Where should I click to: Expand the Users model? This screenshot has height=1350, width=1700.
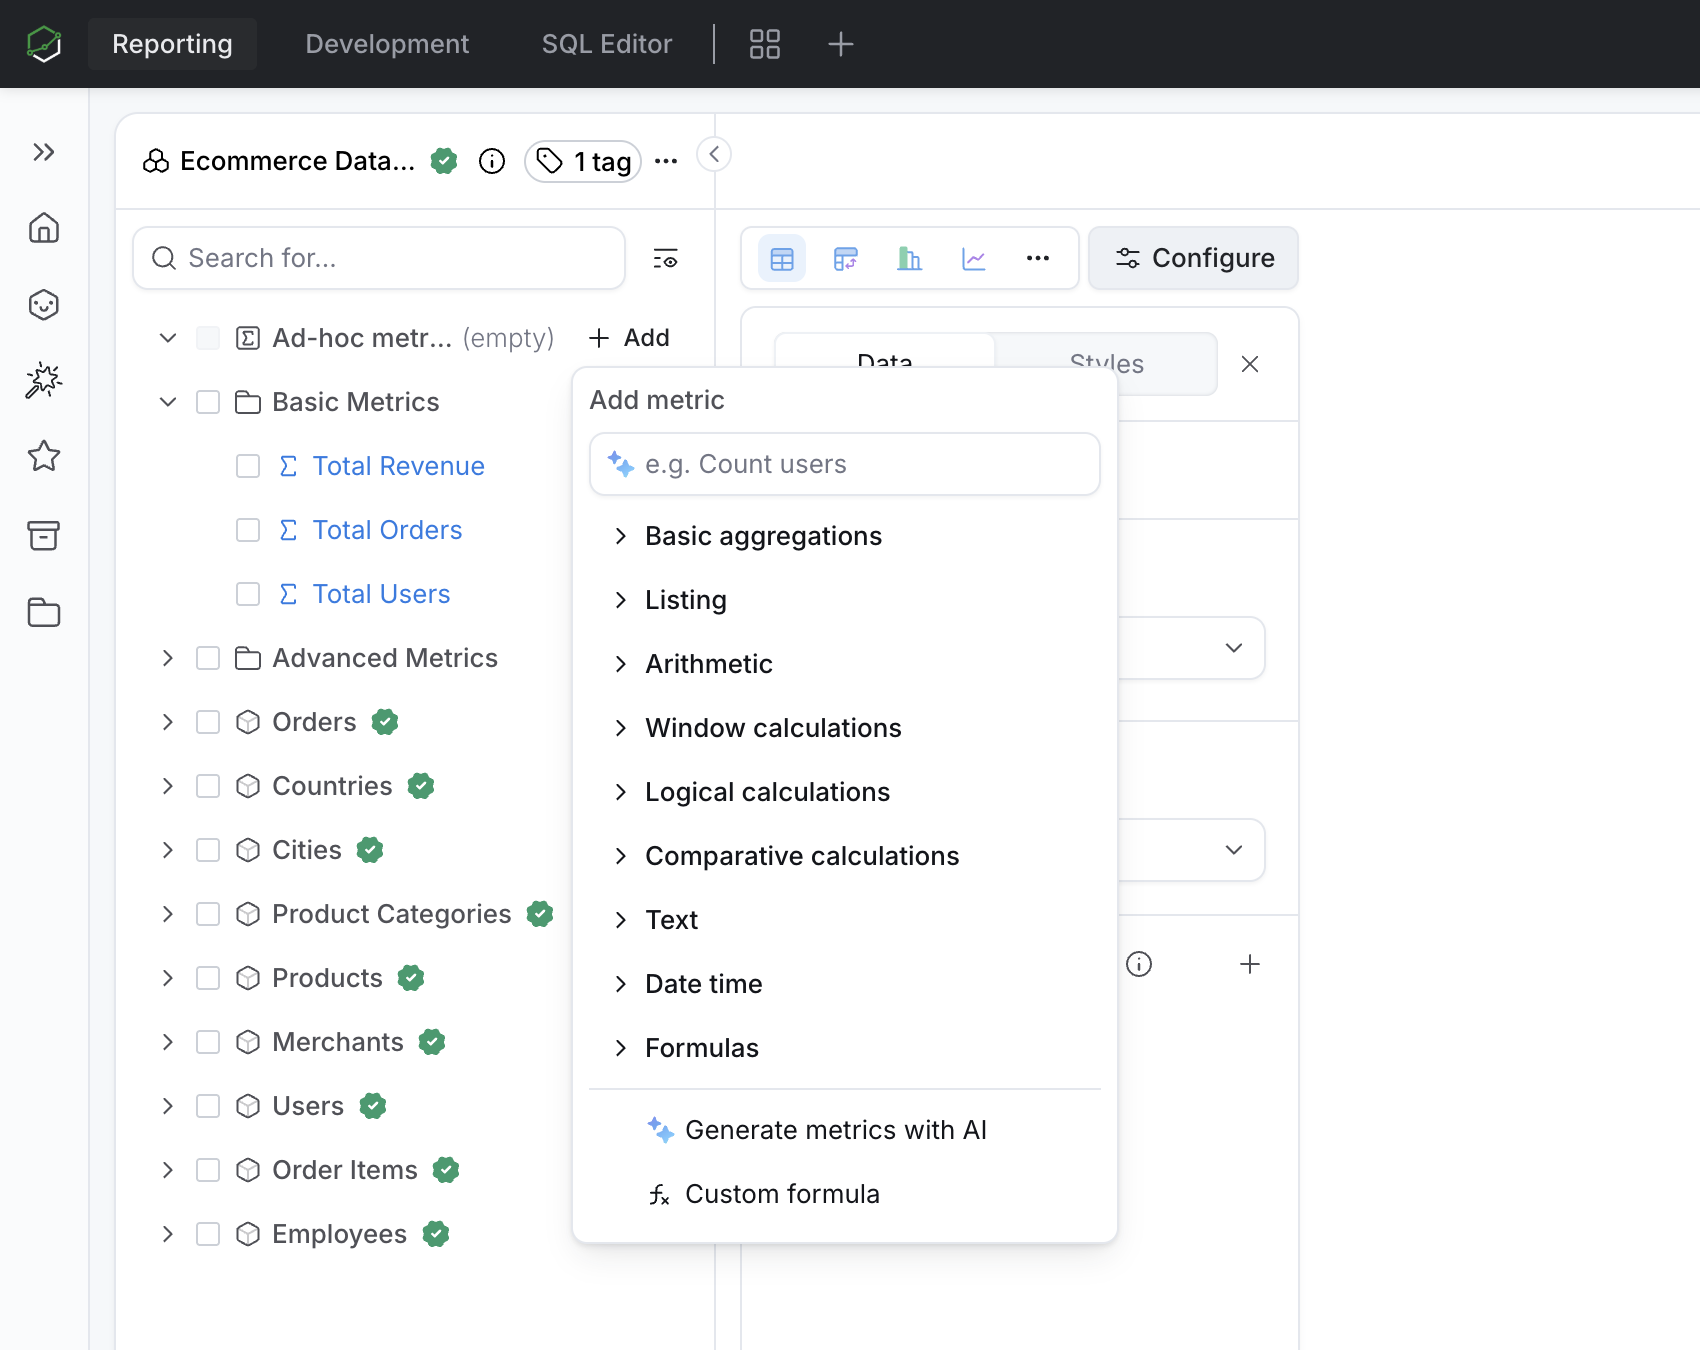coord(168,1106)
